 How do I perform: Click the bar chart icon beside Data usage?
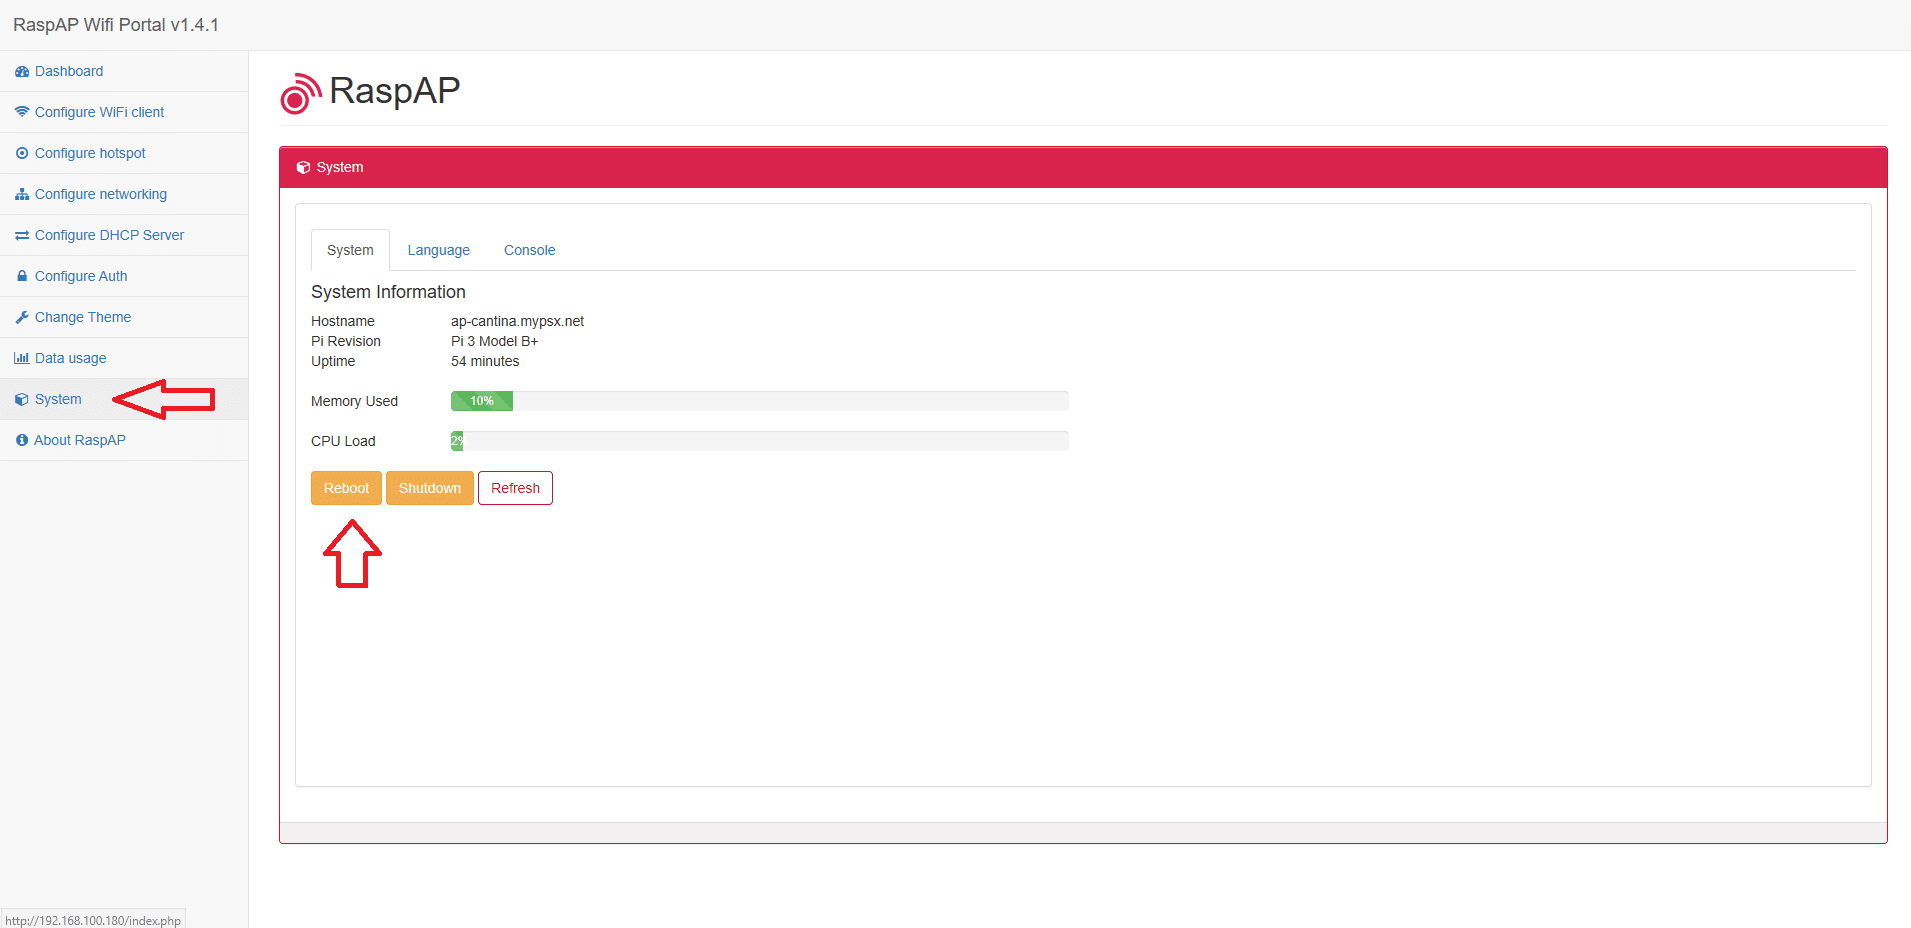click(x=22, y=358)
